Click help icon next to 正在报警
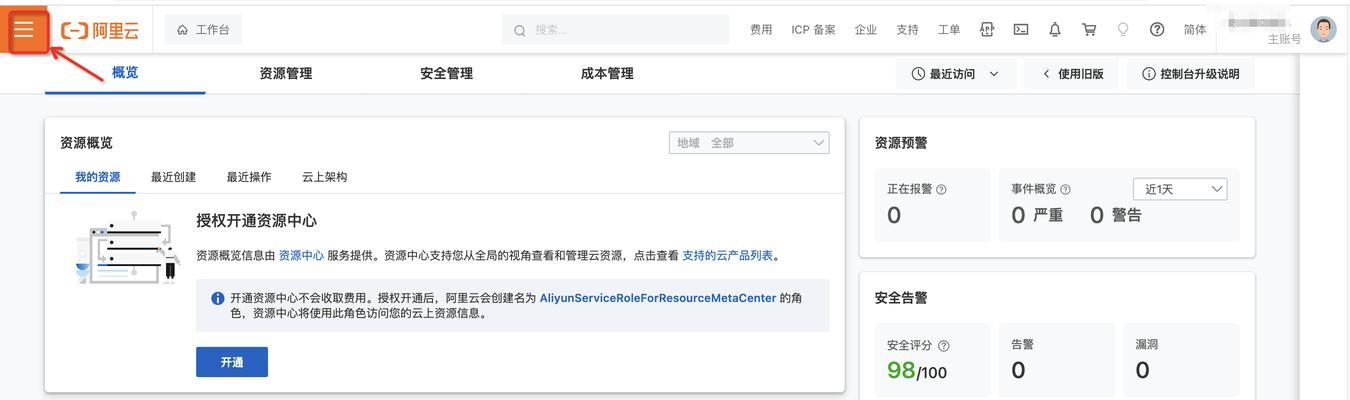This screenshot has width=1350, height=400. 941,189
